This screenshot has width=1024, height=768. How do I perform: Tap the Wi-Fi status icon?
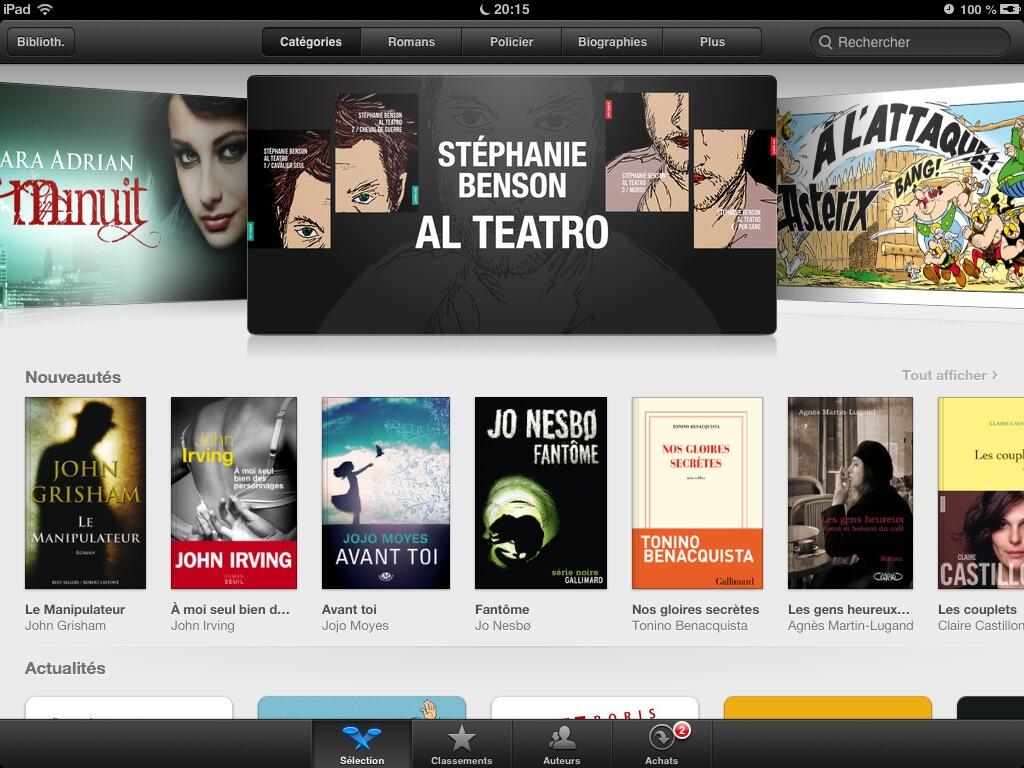[x=45, y=9]
